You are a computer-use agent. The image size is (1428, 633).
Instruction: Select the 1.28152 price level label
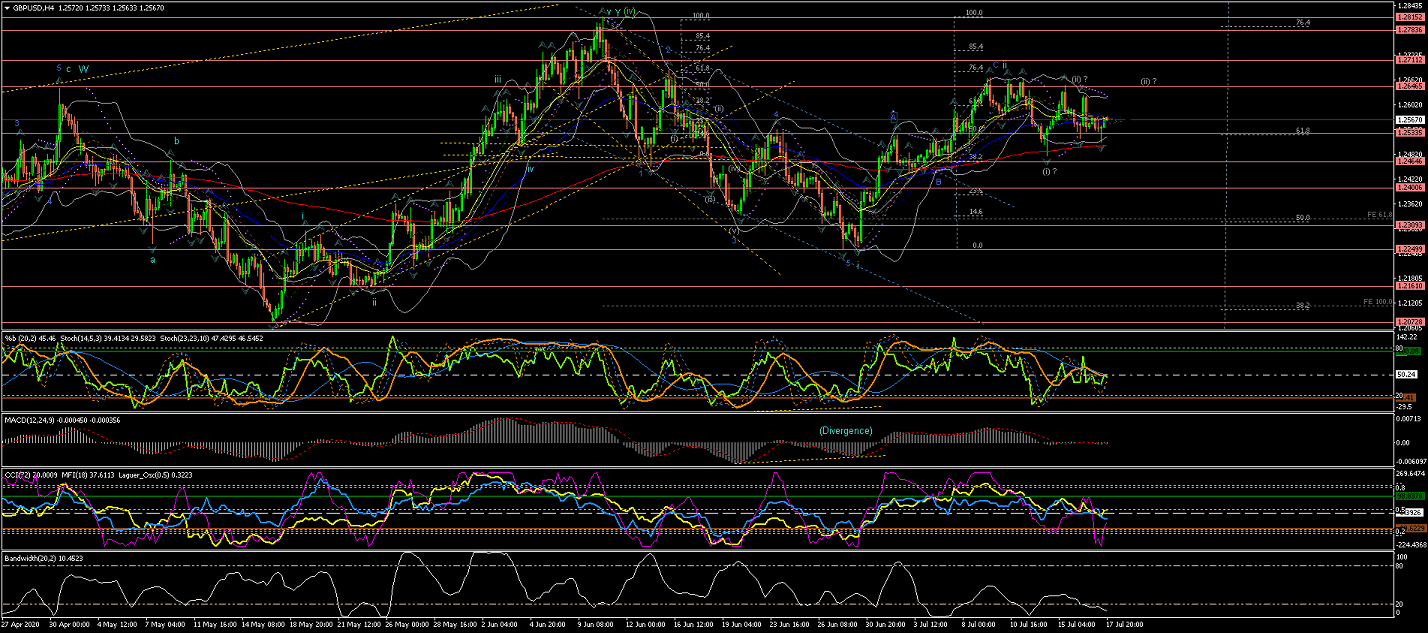1410,17
